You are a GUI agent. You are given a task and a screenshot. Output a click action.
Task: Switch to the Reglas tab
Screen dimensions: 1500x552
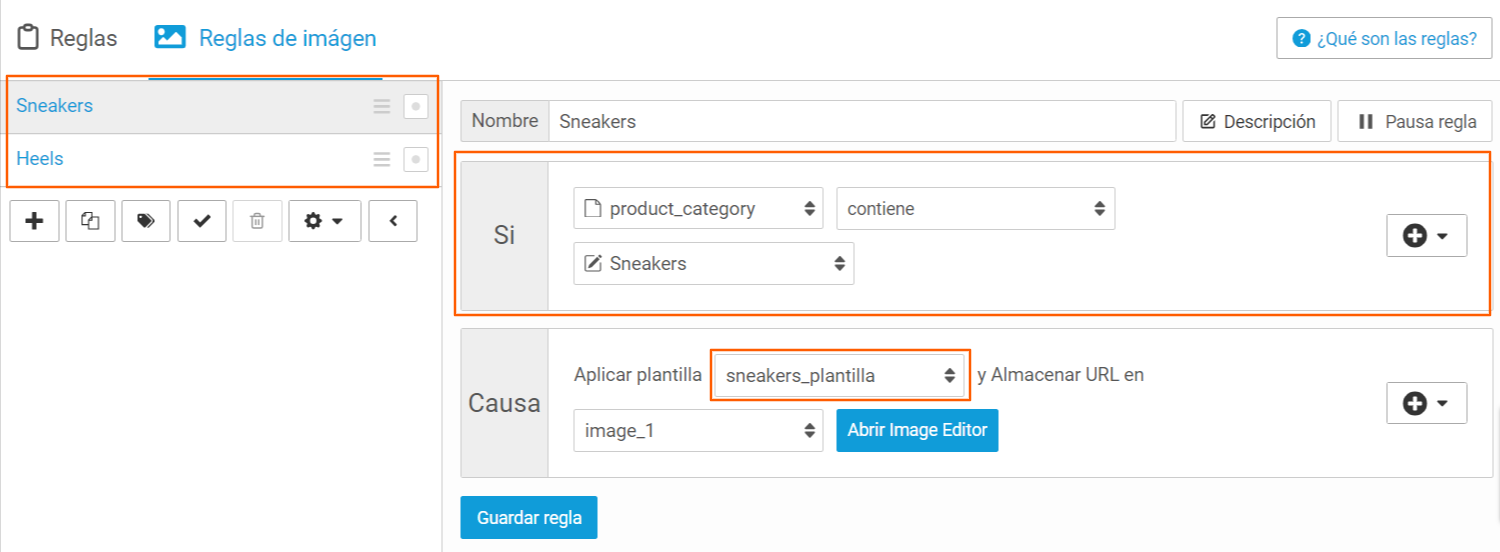(69, 38)
